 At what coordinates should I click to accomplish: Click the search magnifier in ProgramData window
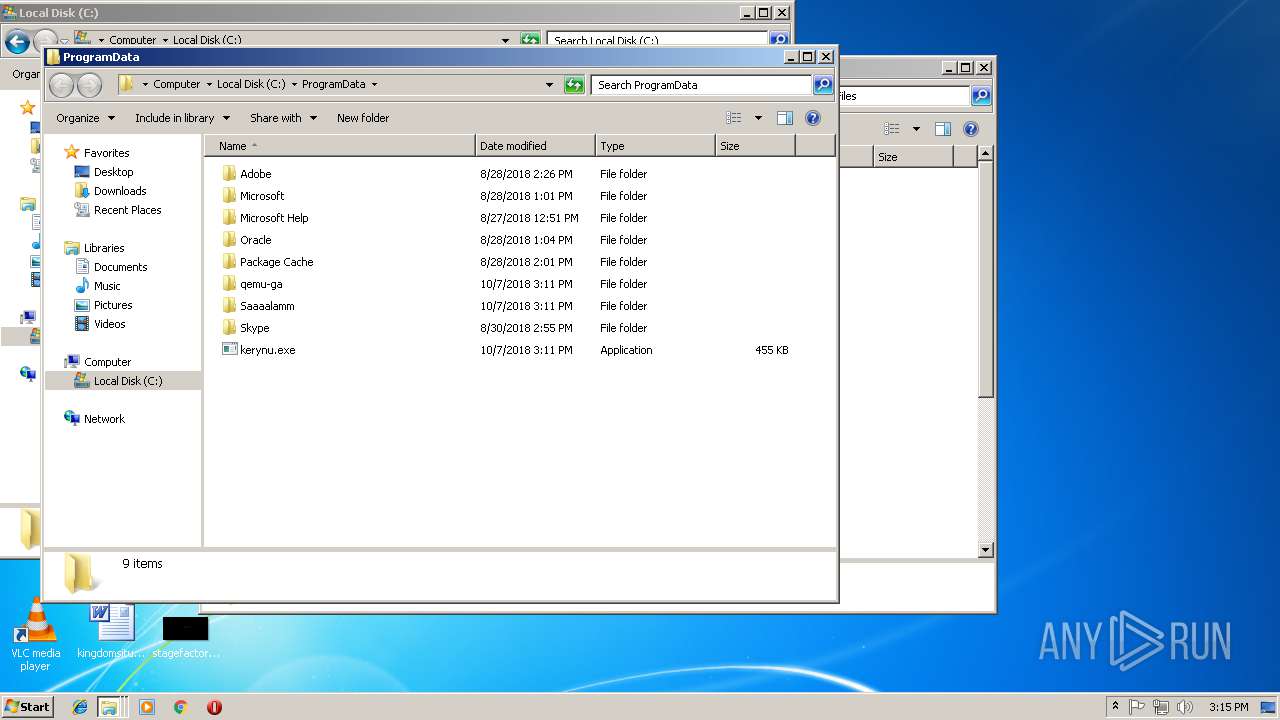(x=823, y=85)
